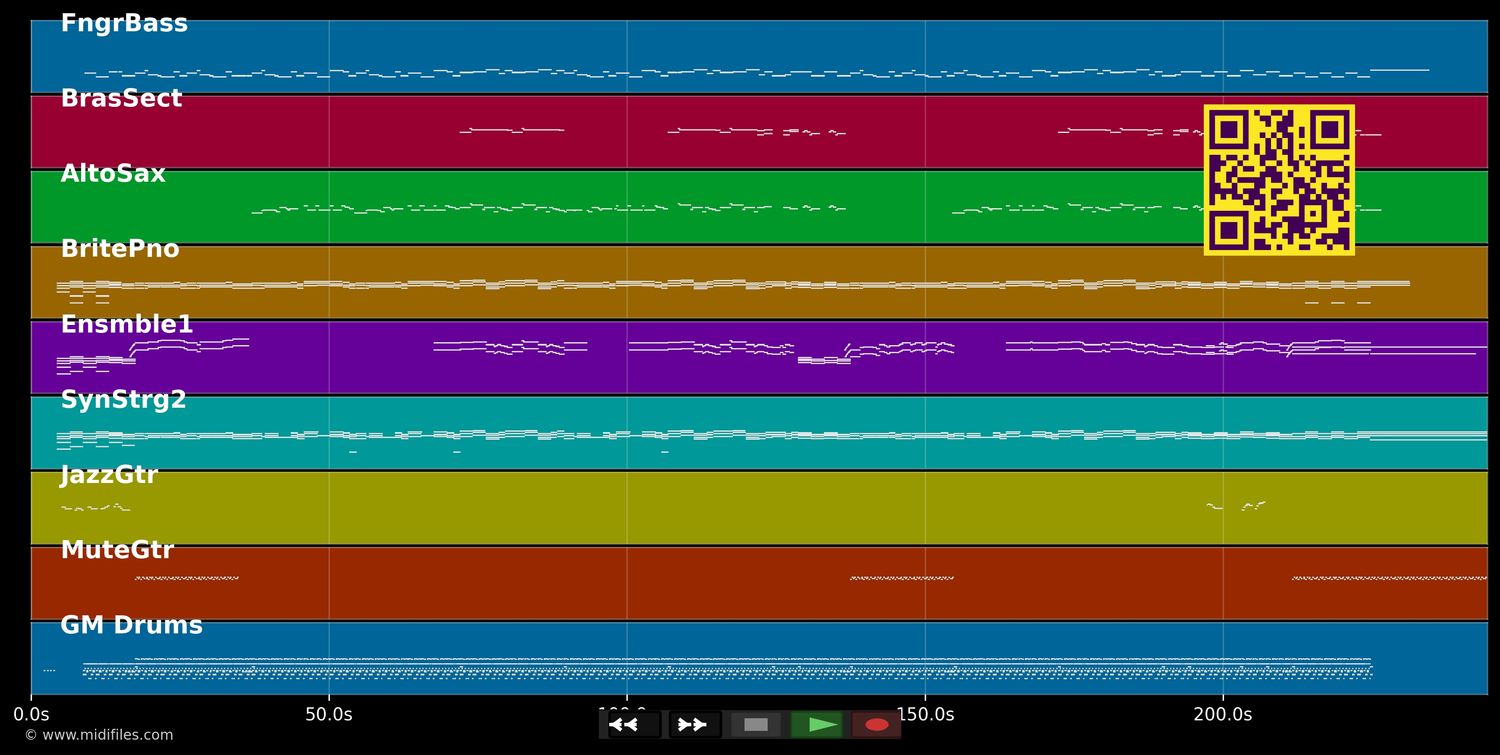
Task: Select the BrasSect track lane
Action: [x=700, y=130]
